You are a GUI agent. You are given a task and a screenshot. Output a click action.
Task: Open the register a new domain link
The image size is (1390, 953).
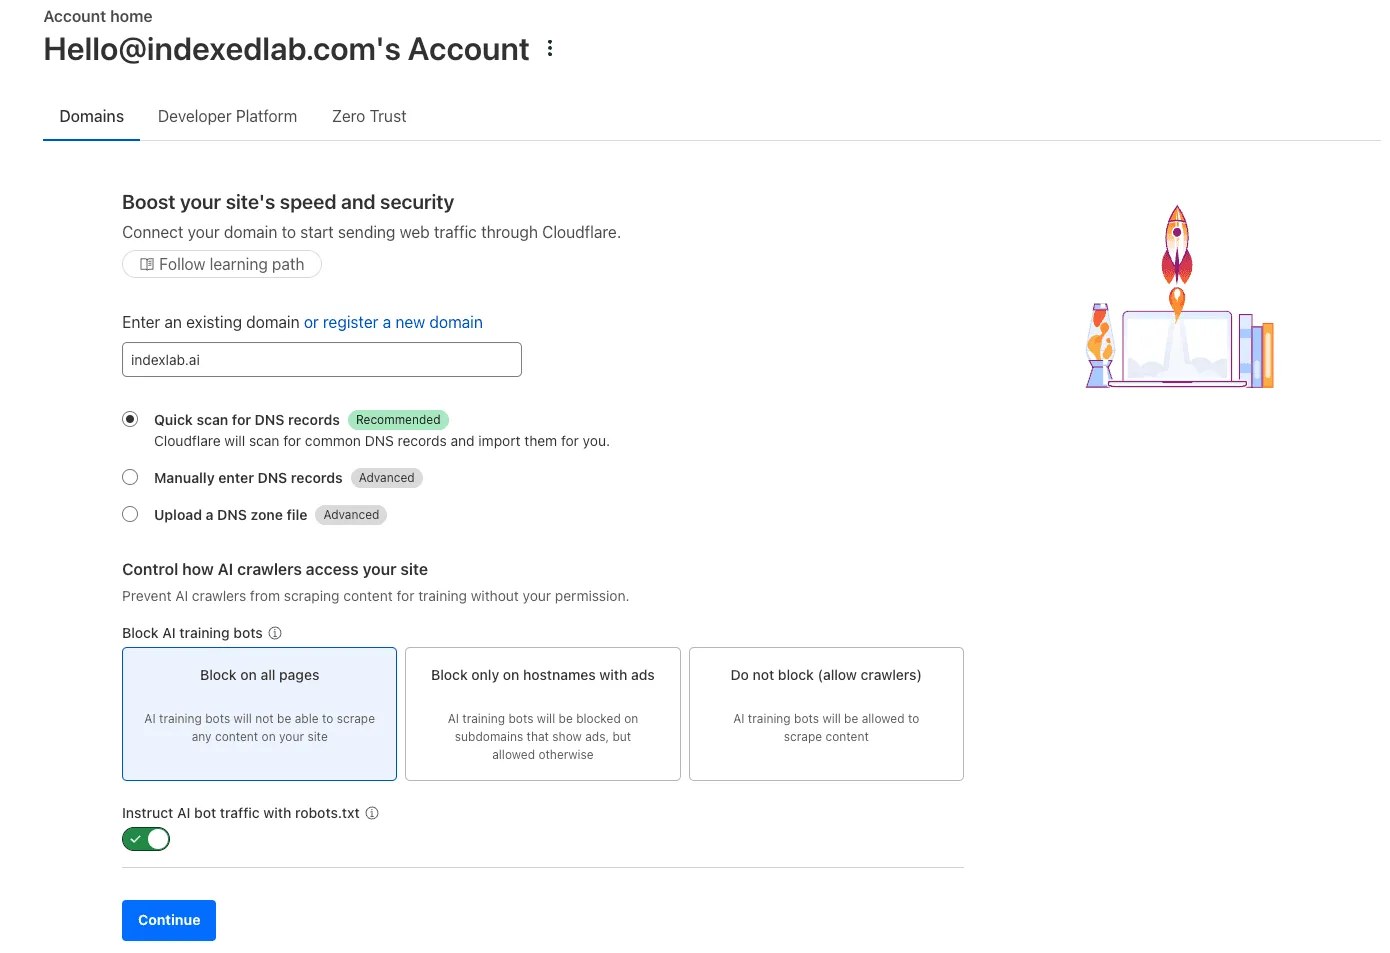coord(393,322)
